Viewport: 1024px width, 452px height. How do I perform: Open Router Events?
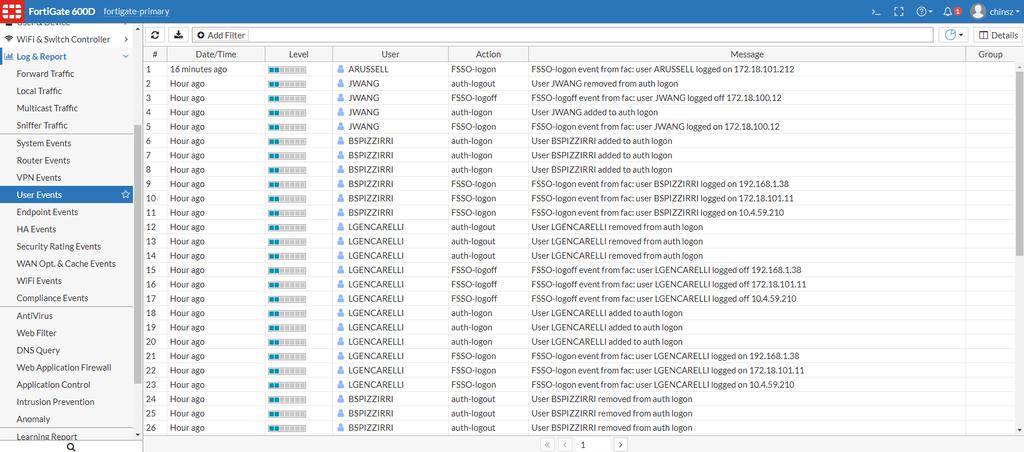point(43,160)
